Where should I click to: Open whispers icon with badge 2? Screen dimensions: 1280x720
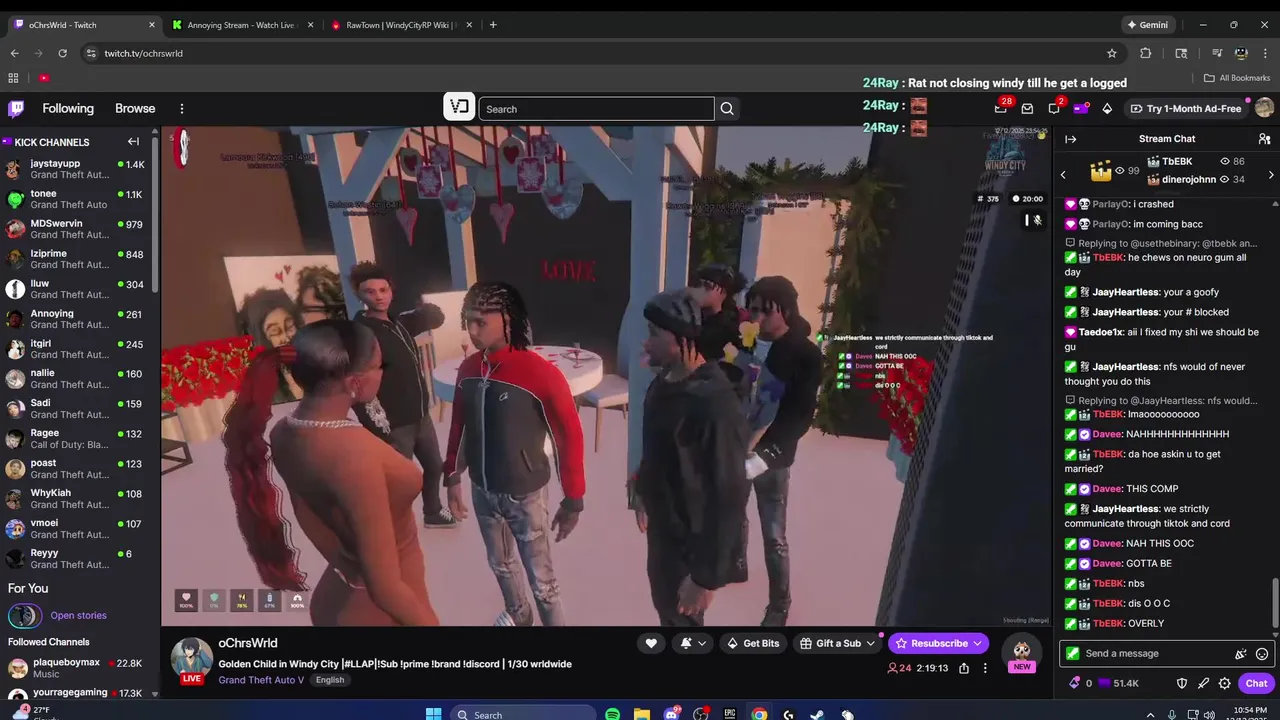1054,108
